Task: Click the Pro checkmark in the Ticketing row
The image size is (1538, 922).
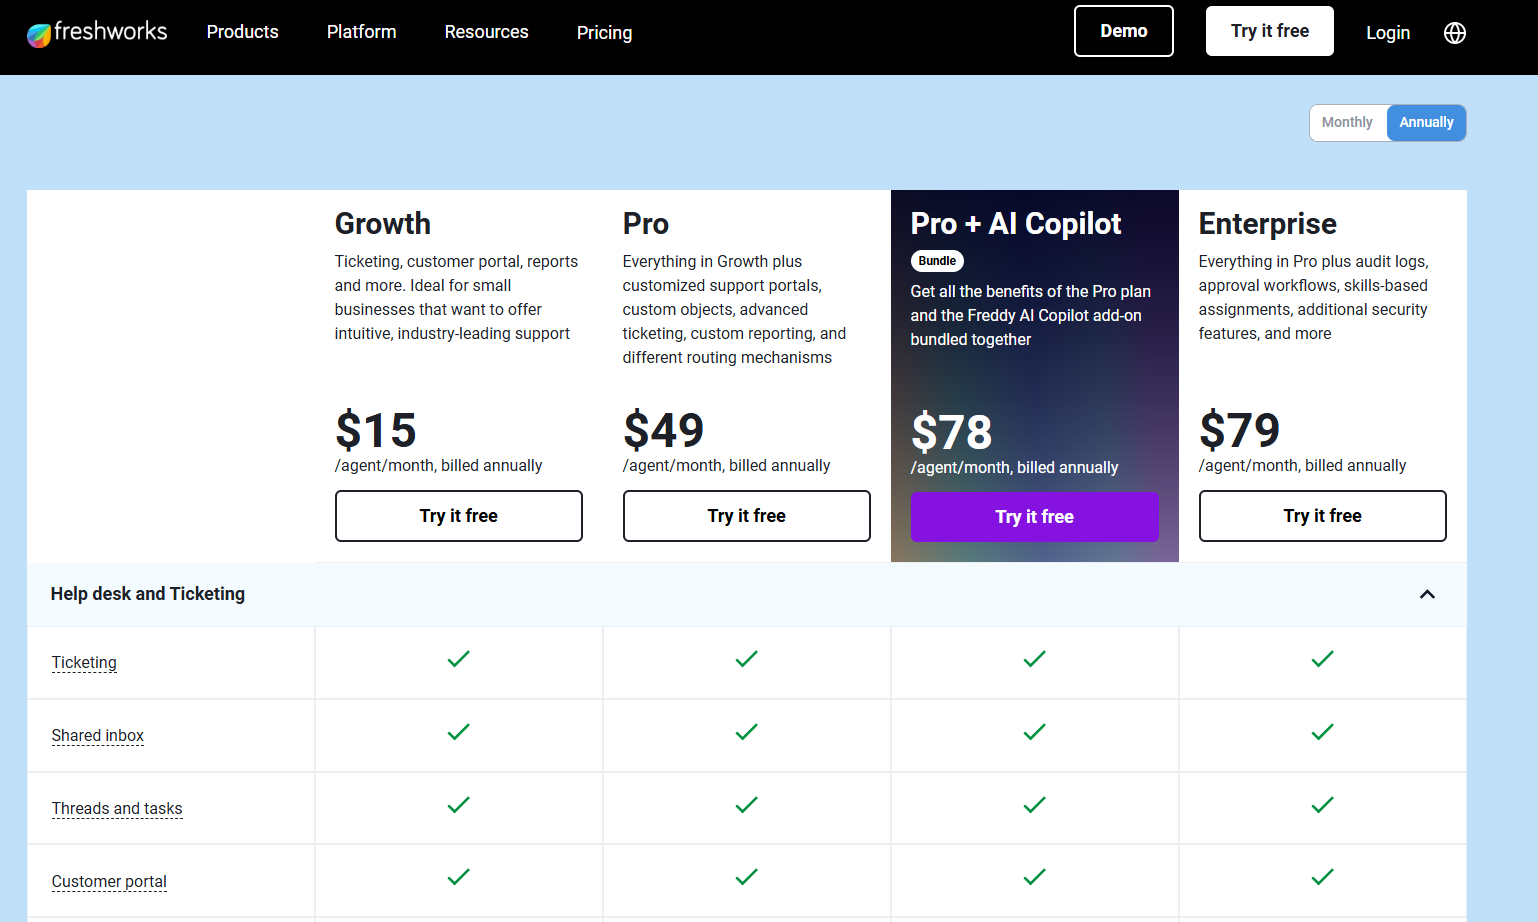Action: [x=746, y=659]
